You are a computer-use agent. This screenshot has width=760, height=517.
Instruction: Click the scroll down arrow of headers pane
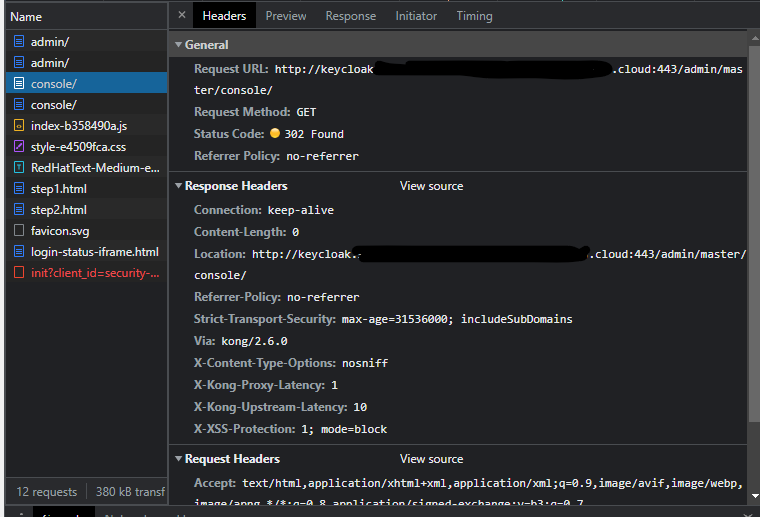(x=755, y=496)
